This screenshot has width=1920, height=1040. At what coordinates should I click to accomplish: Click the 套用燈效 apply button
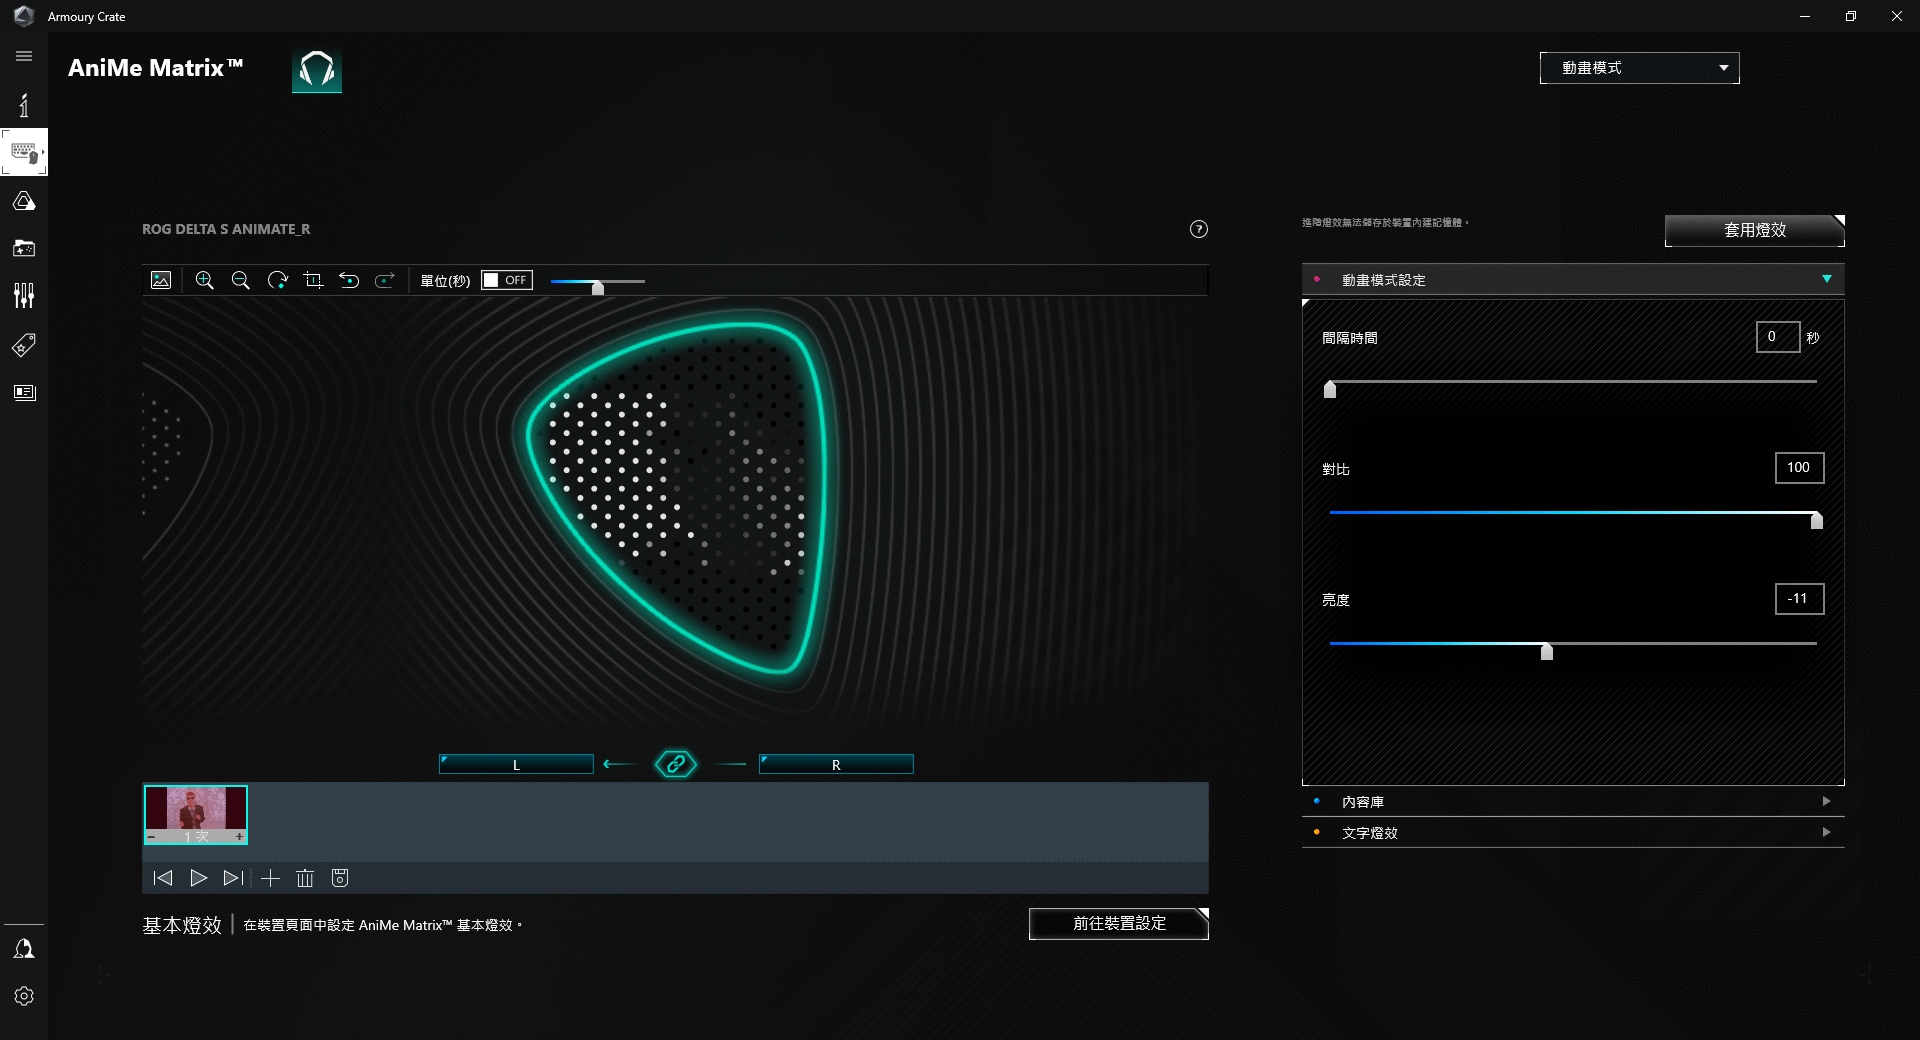[1755, 230]
